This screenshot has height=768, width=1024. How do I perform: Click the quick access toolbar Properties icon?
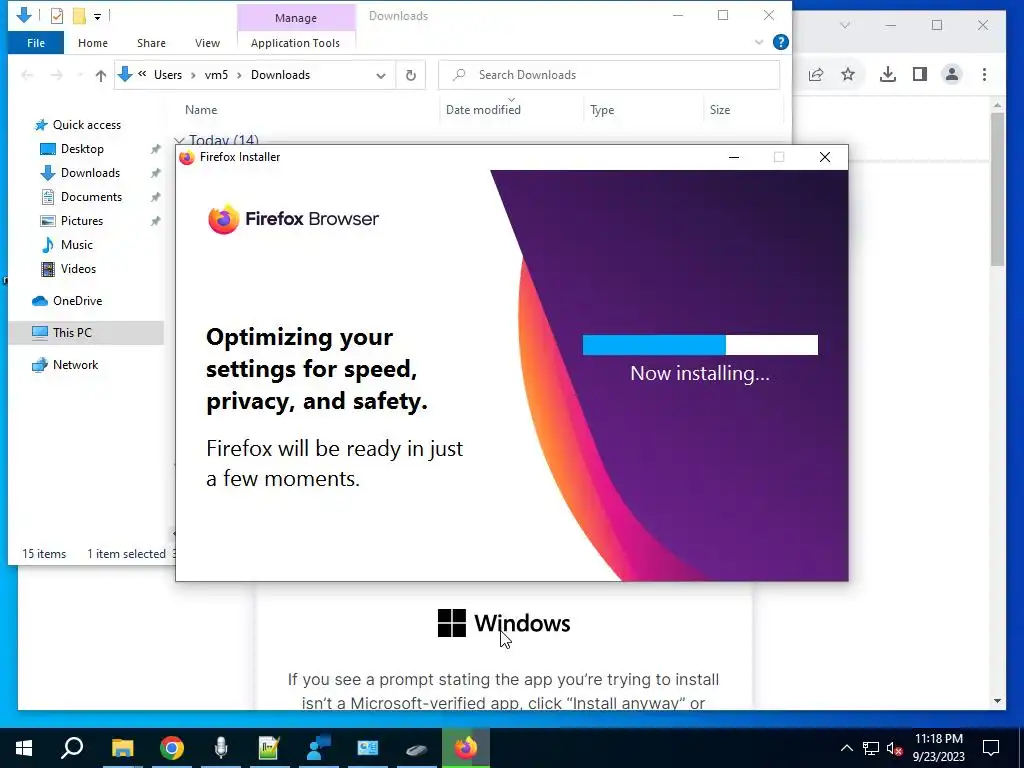coord(57,16)
